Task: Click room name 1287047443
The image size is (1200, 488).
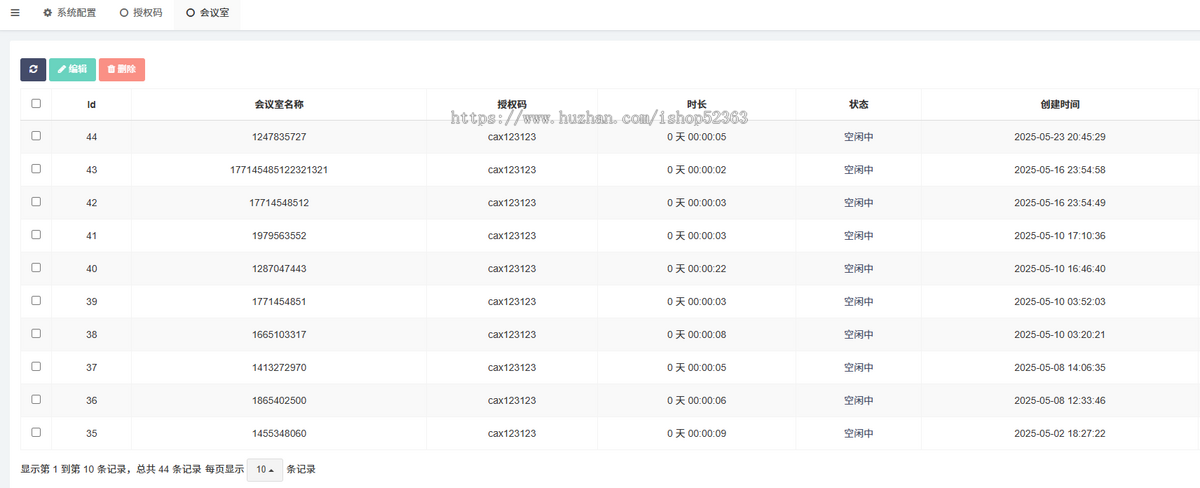Action: 279,269
